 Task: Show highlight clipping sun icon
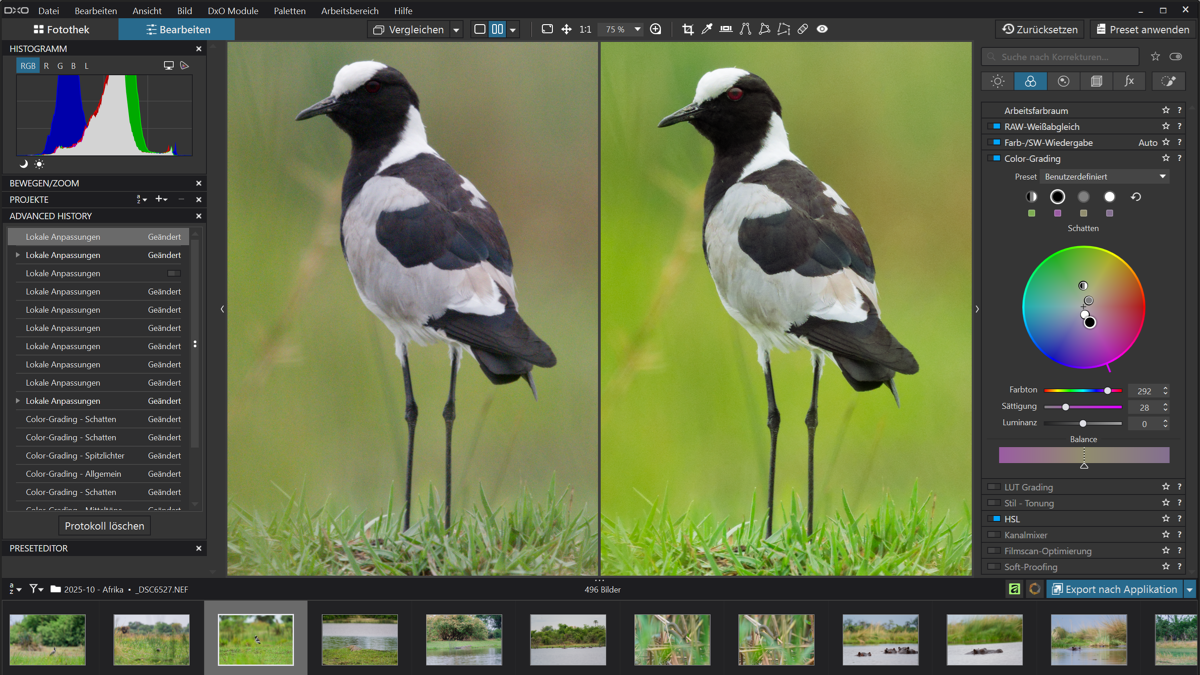click(x=39, y=164)
